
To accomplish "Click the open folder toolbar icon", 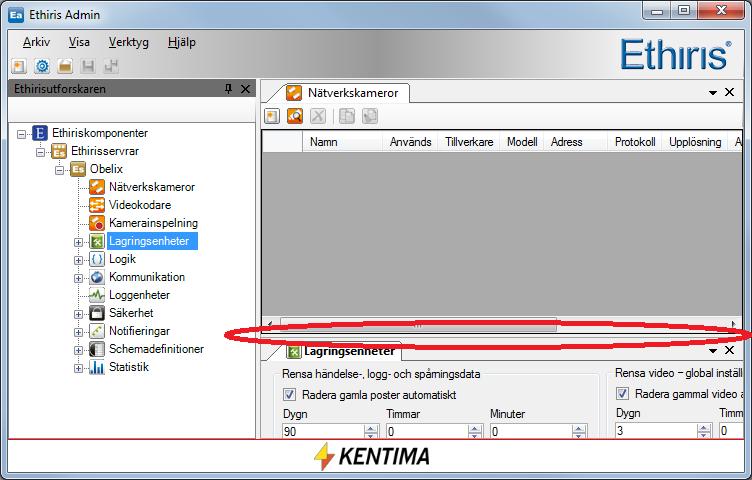I will 65,66.
